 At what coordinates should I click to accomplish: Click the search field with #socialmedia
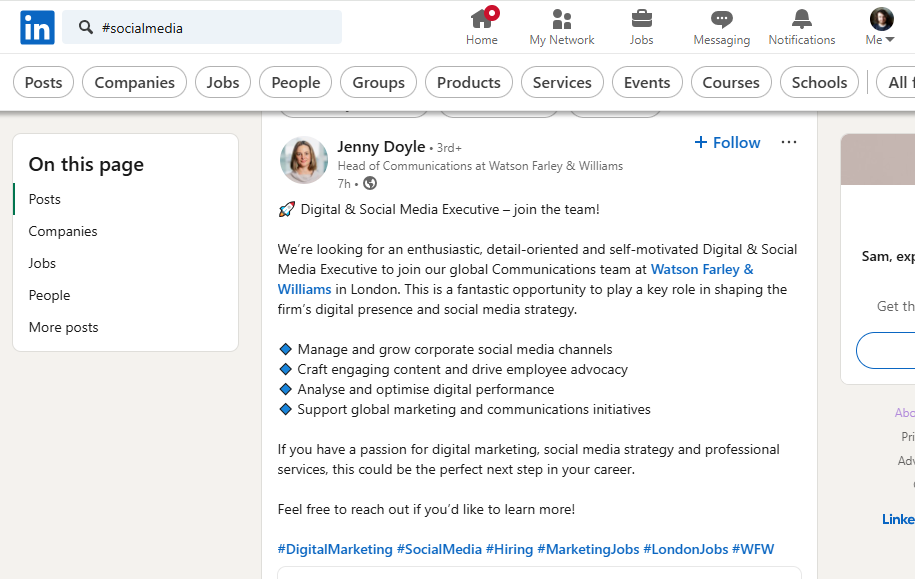[x=202, y=27]
